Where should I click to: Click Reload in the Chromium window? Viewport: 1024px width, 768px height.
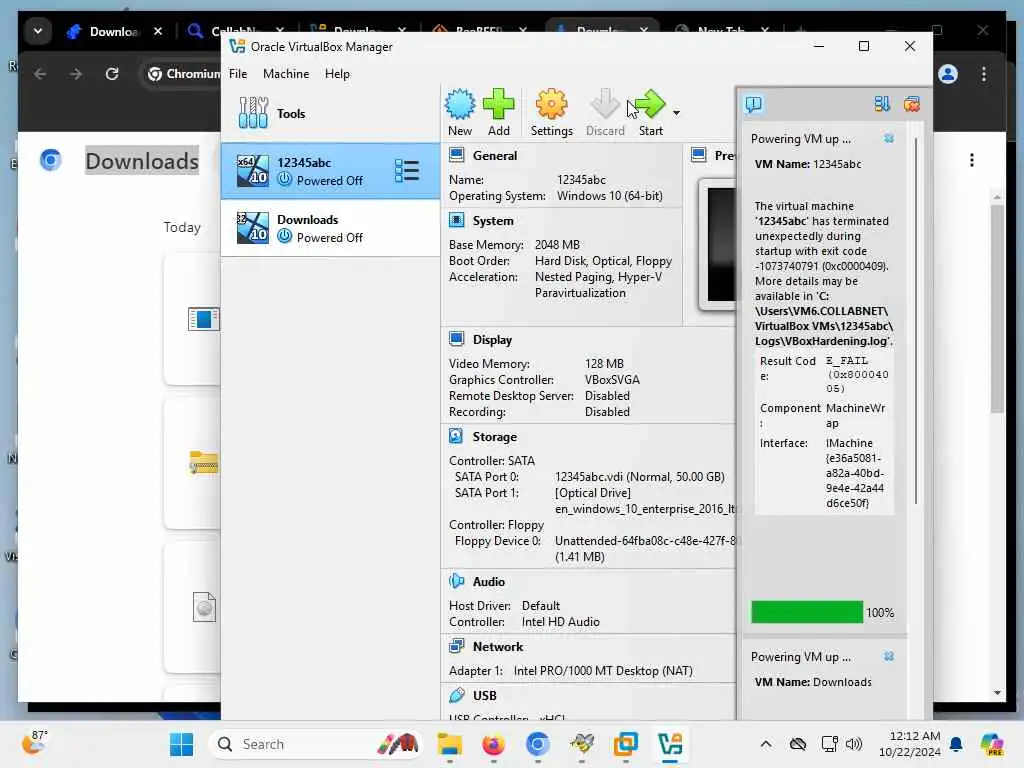[x=112, y=74]
